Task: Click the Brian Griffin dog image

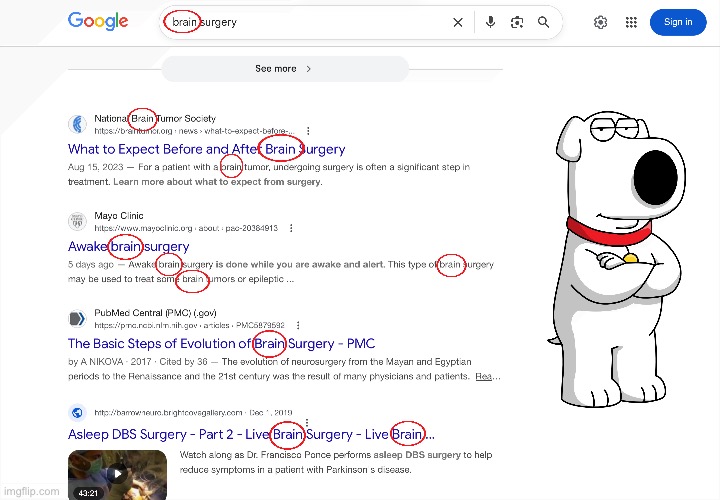Action: click(617, 258)
